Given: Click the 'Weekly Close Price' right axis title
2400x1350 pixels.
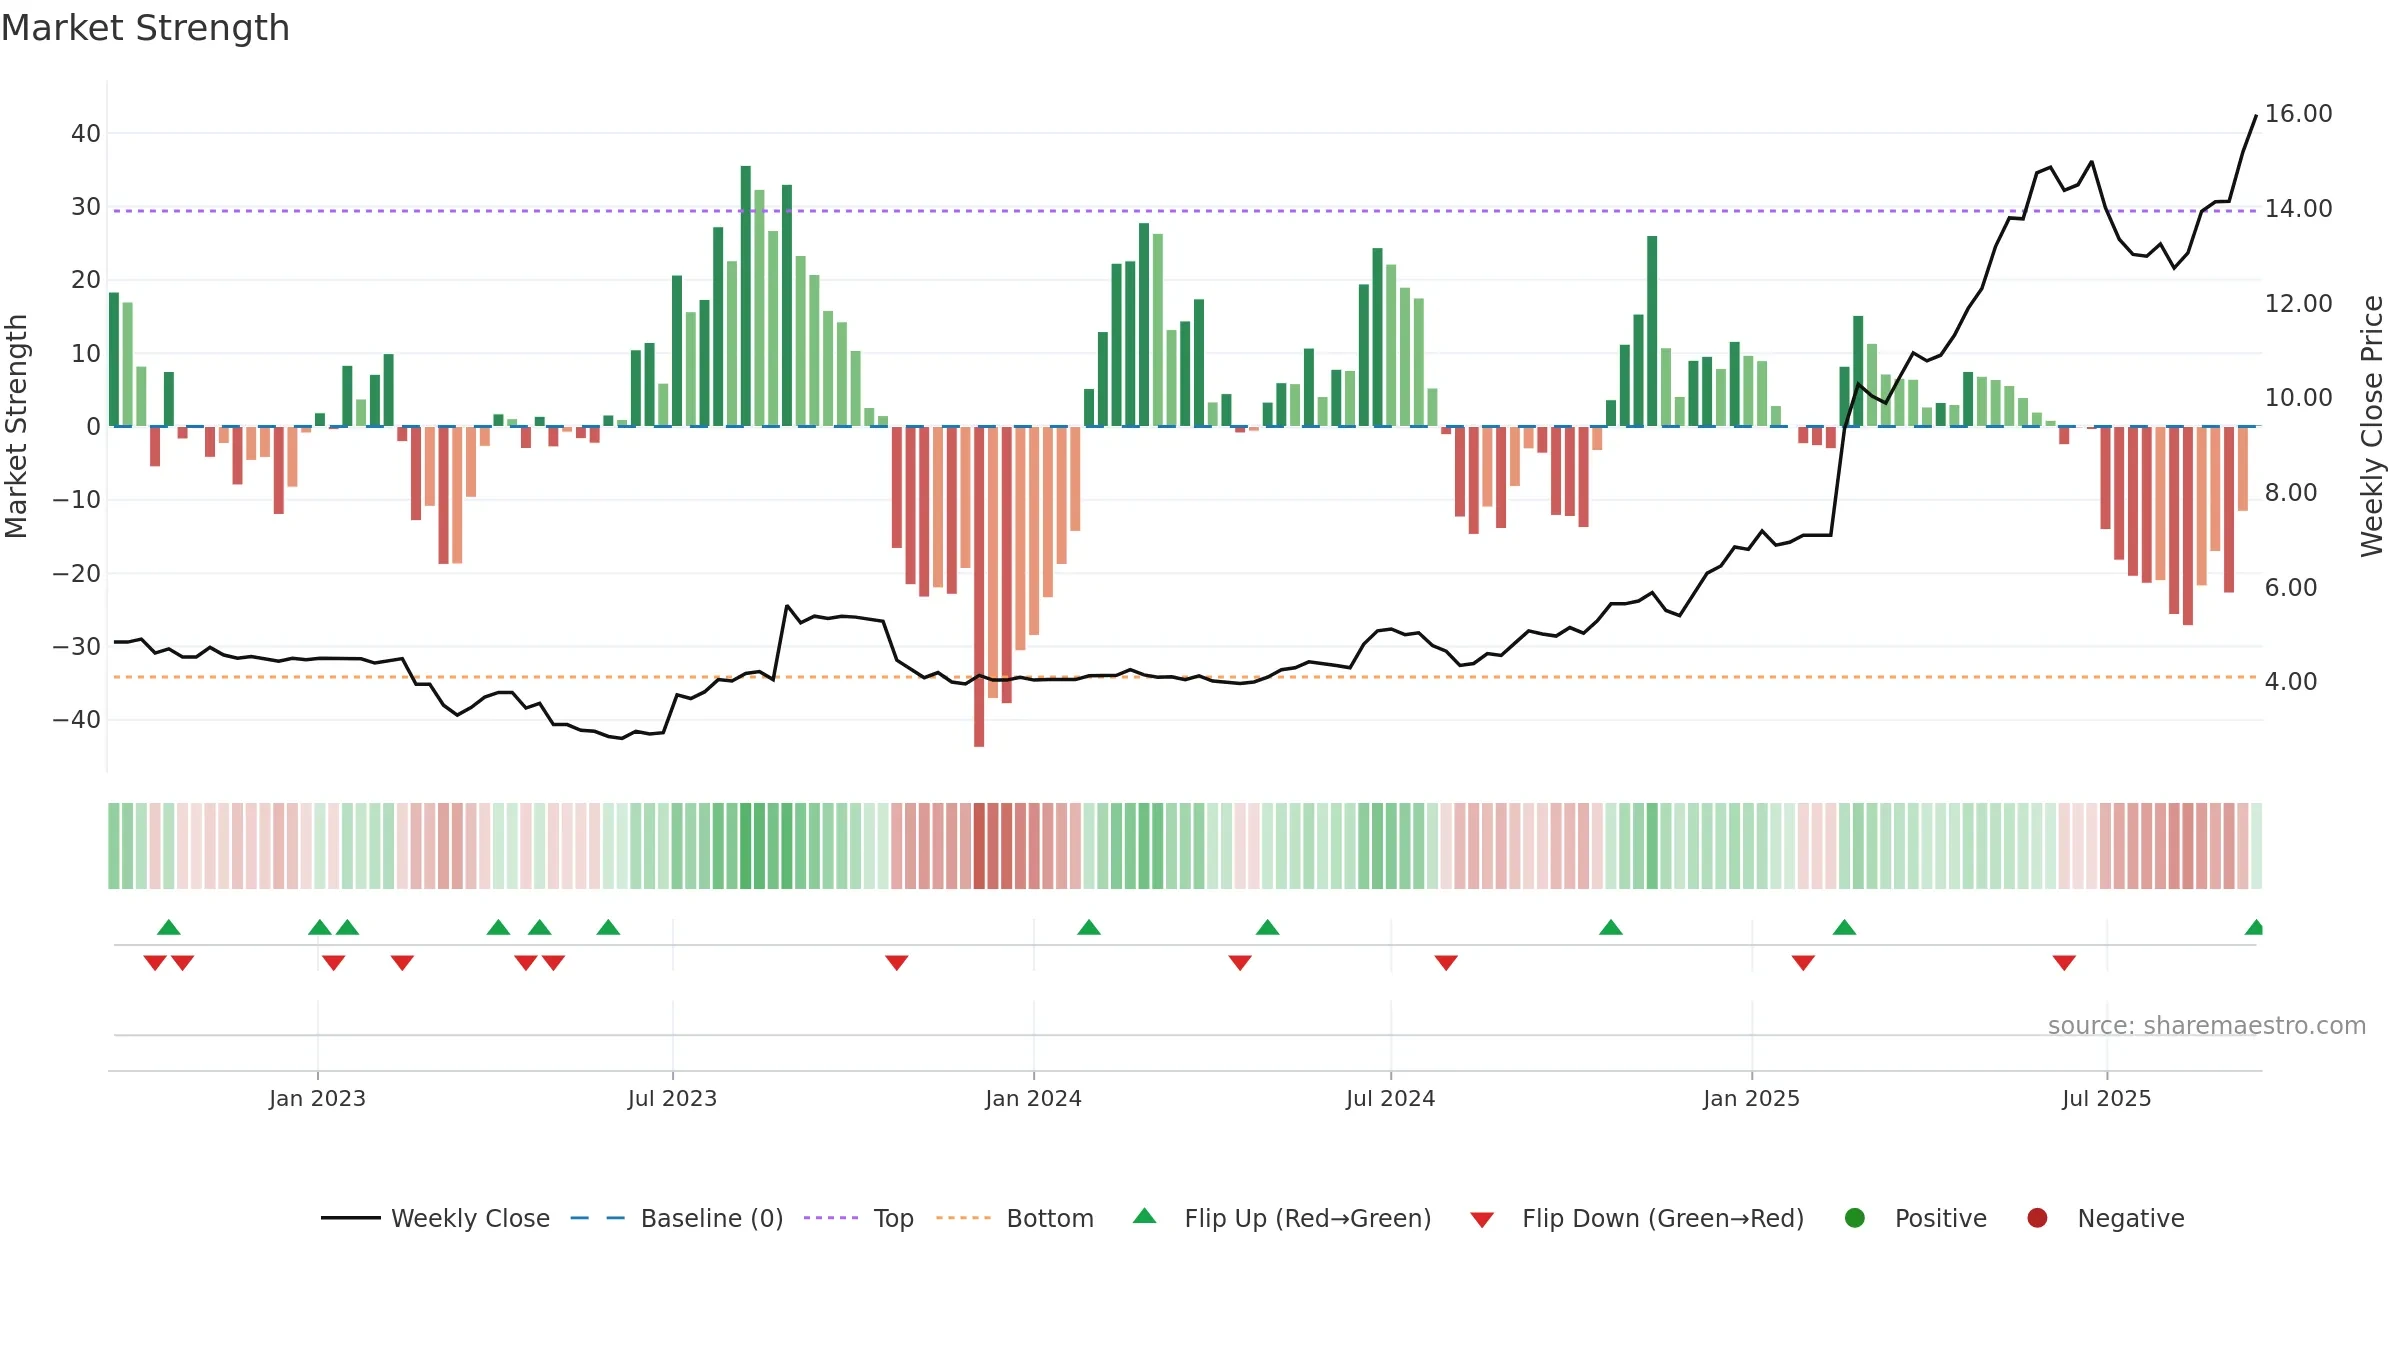Looking at the screenshot, I should click(x=2371, y=427).
